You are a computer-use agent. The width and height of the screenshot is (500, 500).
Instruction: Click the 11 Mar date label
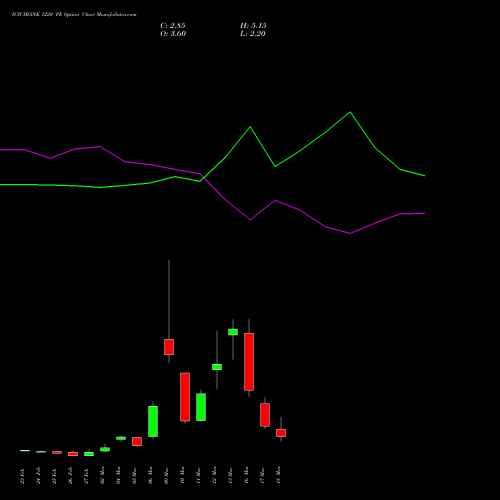pyautogui.click(x=198, y=475)
